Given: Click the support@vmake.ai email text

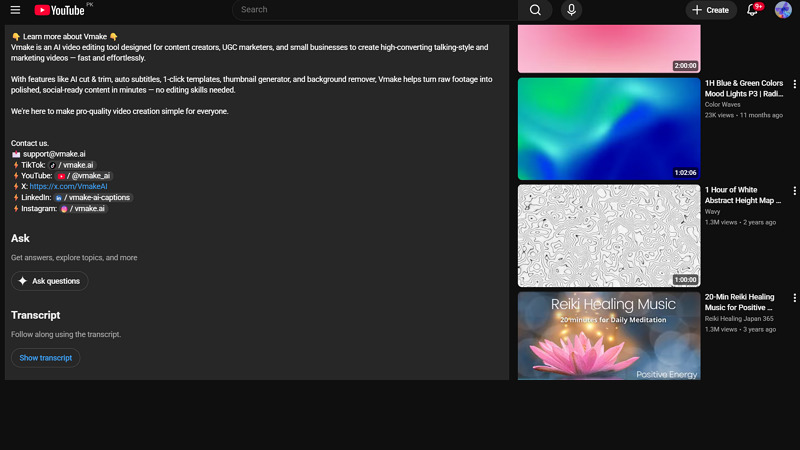Looking at the screenshot, I should [x=54, y=154].
